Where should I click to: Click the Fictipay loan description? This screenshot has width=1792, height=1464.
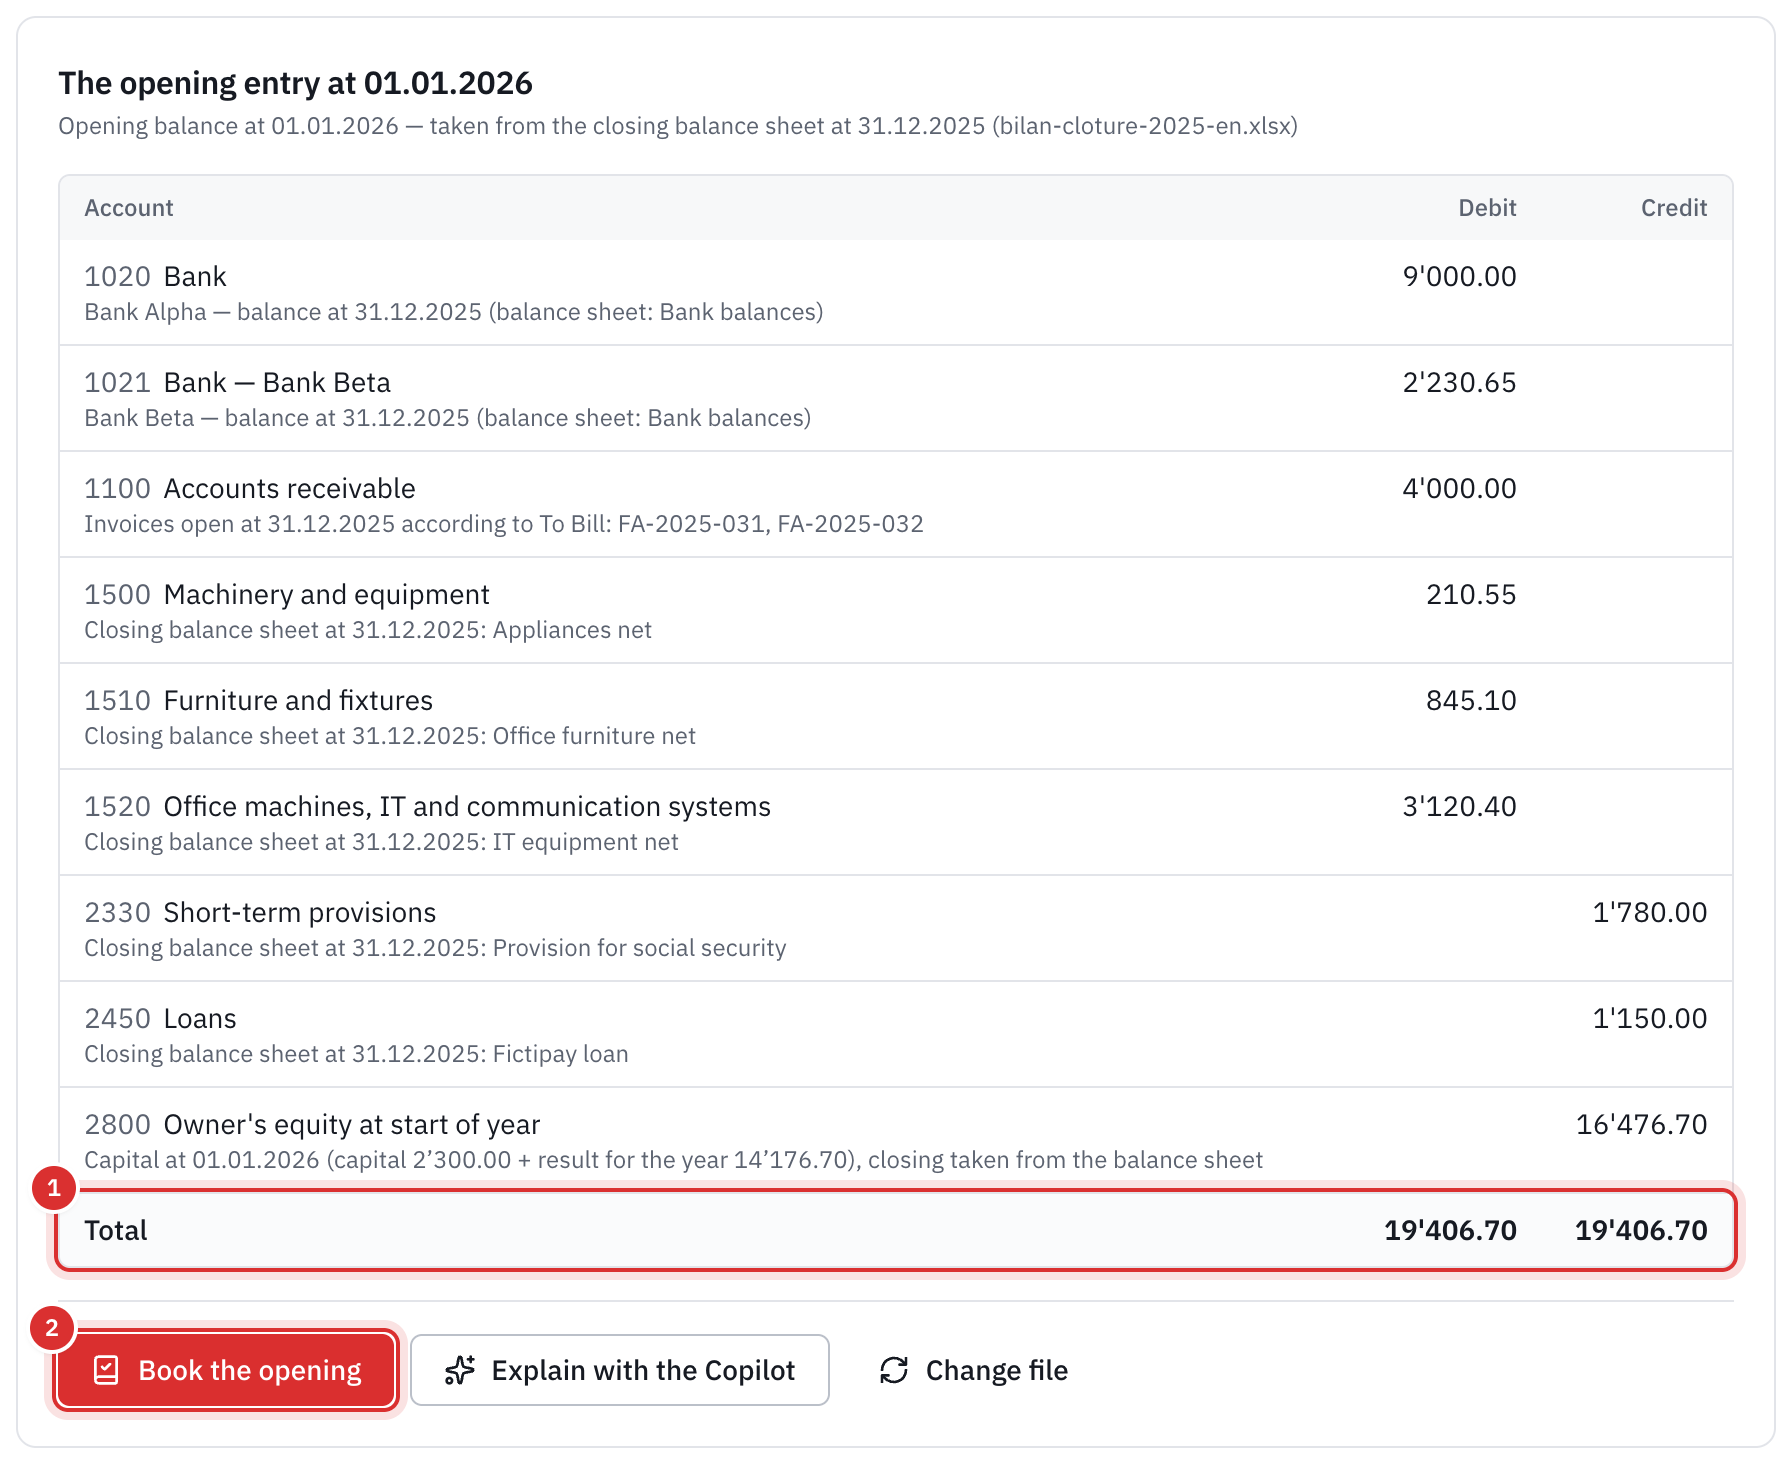pos(356,1054)
